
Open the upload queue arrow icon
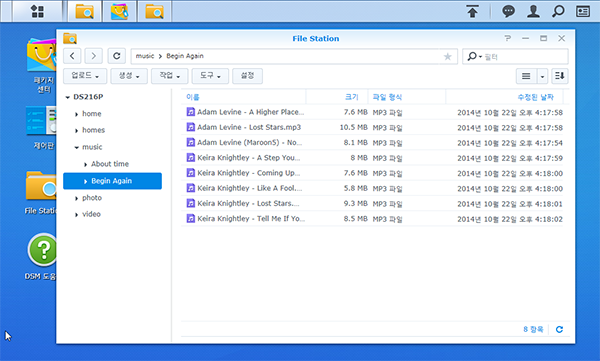[x=473, y=11]
